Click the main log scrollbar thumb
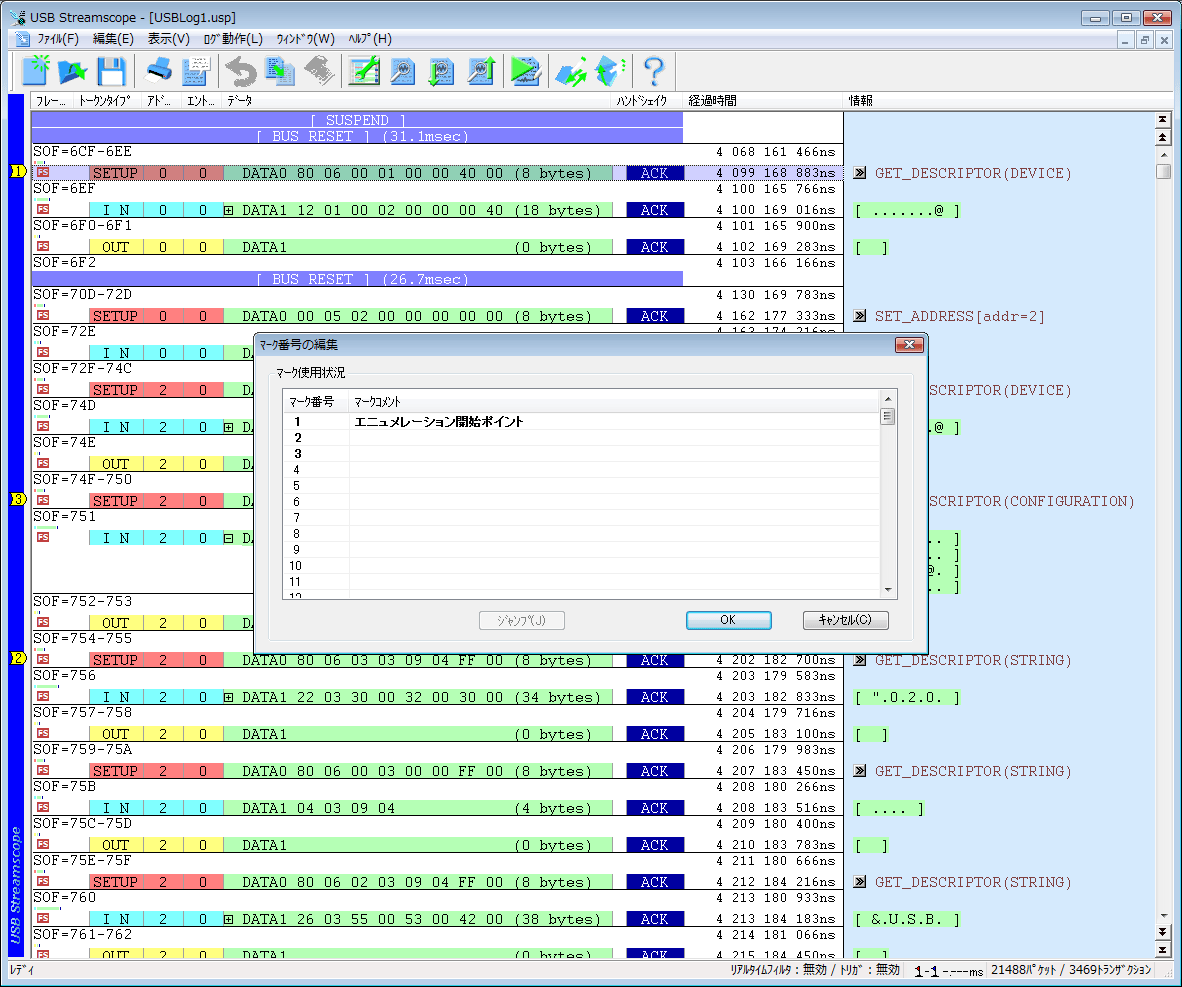1182x987 pixels. [1162, 171]
